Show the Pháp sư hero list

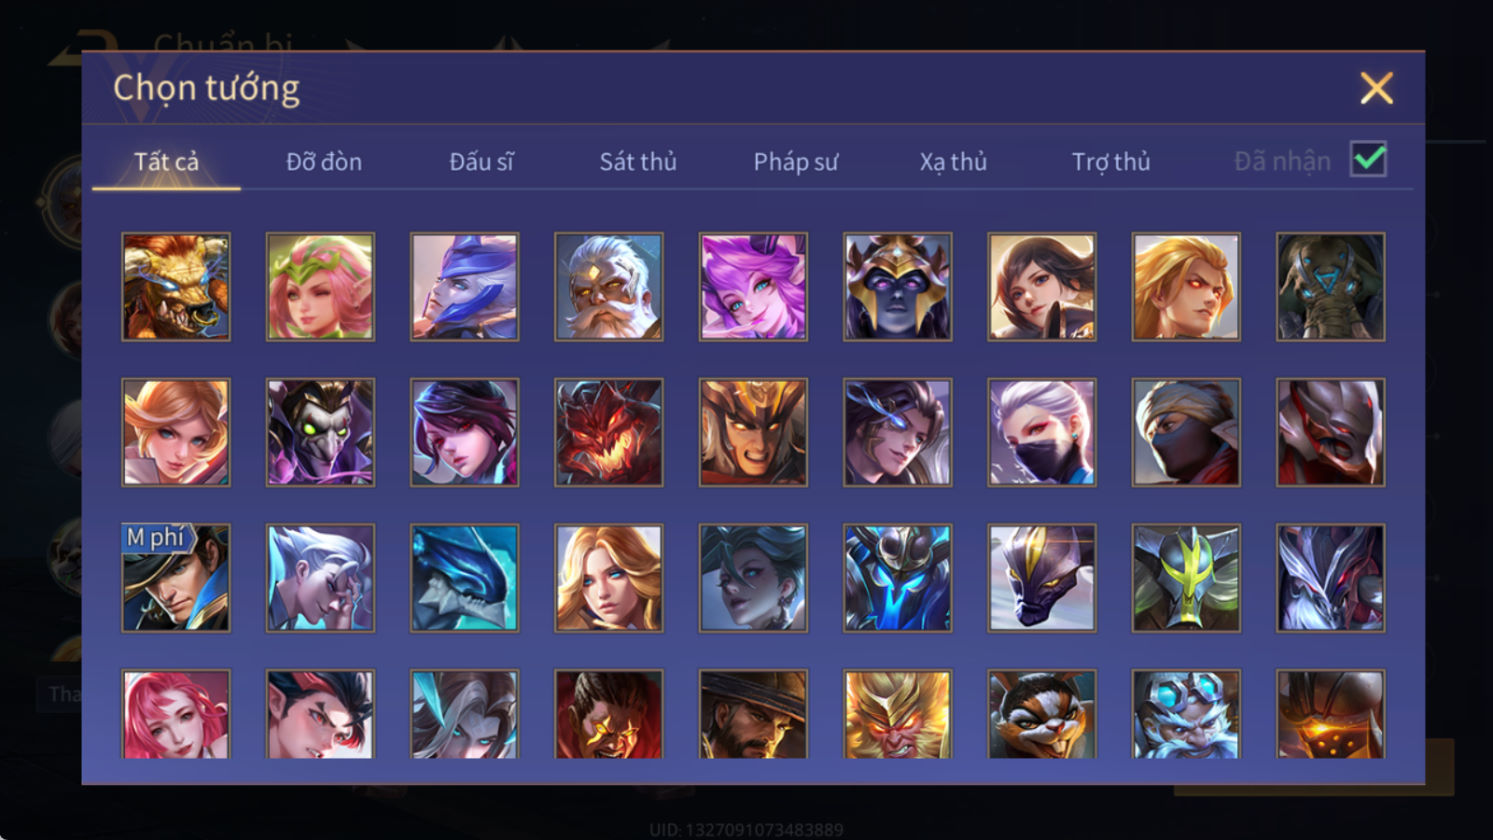pos(796,161)
